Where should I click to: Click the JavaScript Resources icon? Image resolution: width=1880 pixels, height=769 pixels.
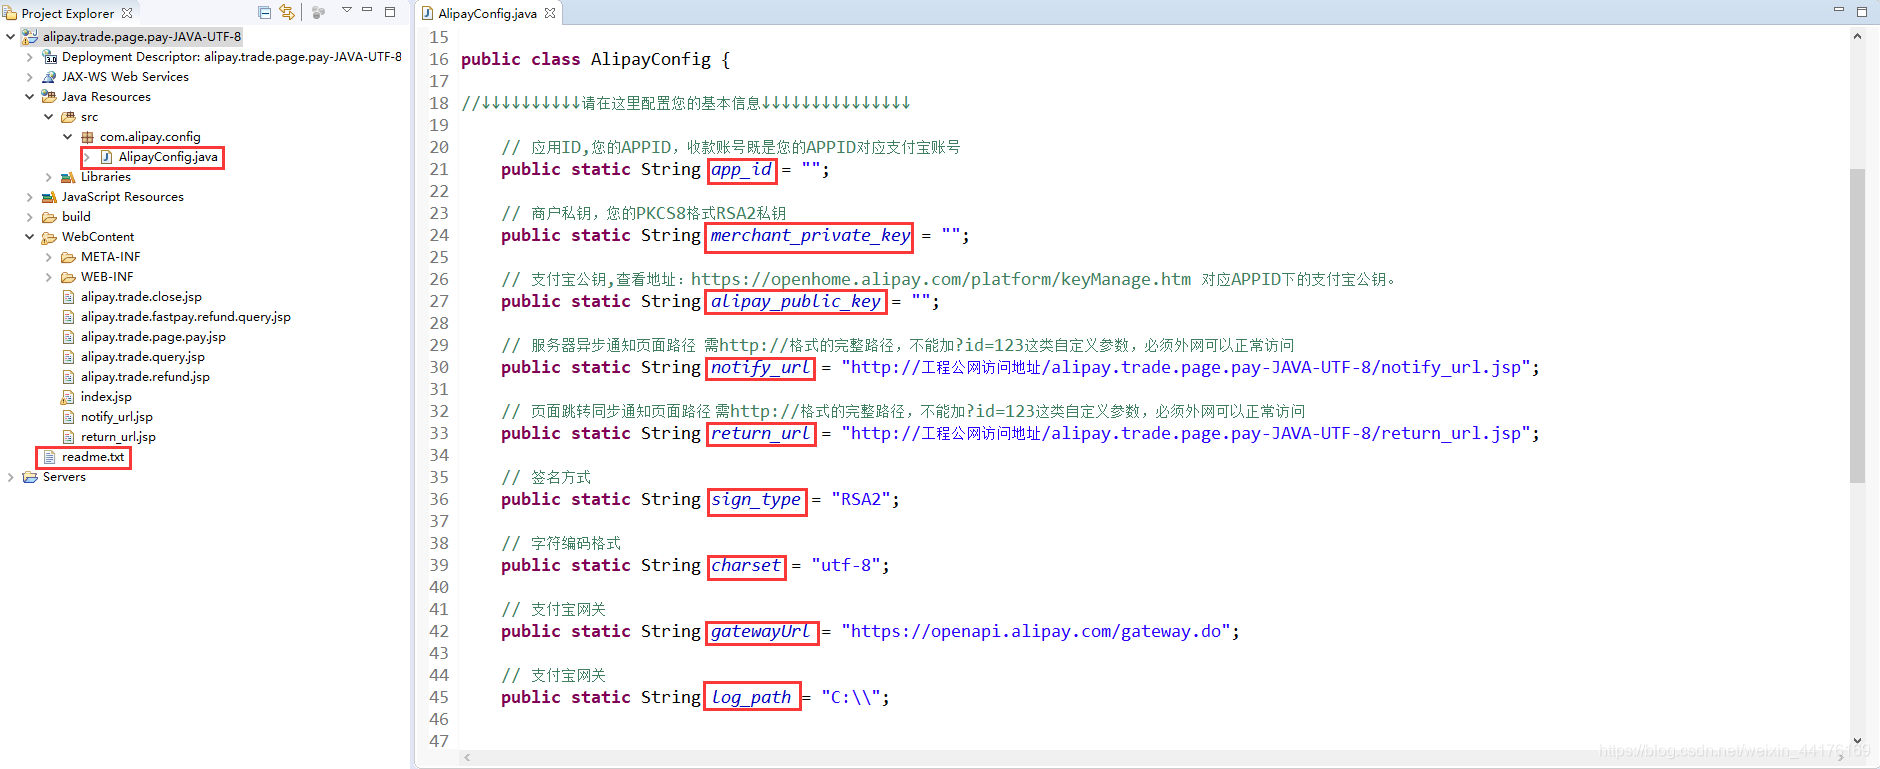coord(49,197)
